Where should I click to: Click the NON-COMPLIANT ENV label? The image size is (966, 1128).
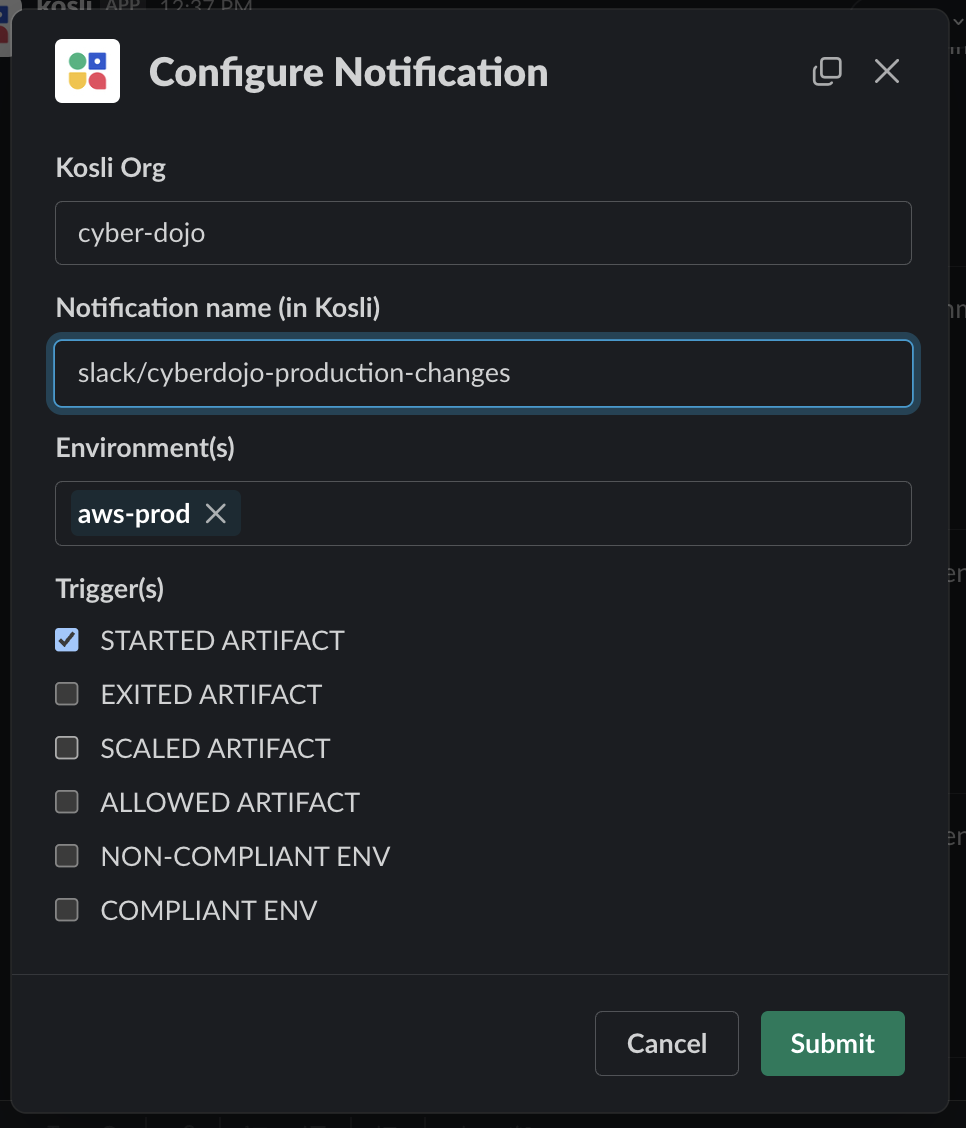click(x=245, y=856)
